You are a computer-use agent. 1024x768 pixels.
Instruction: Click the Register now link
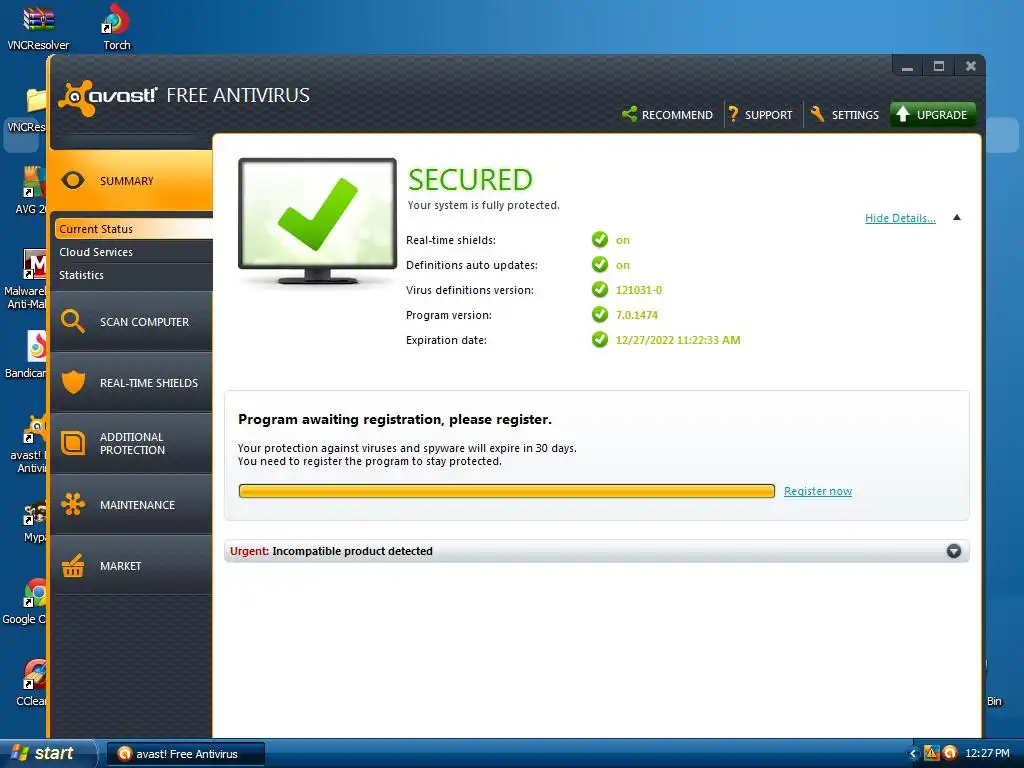[x=818, y=491]
